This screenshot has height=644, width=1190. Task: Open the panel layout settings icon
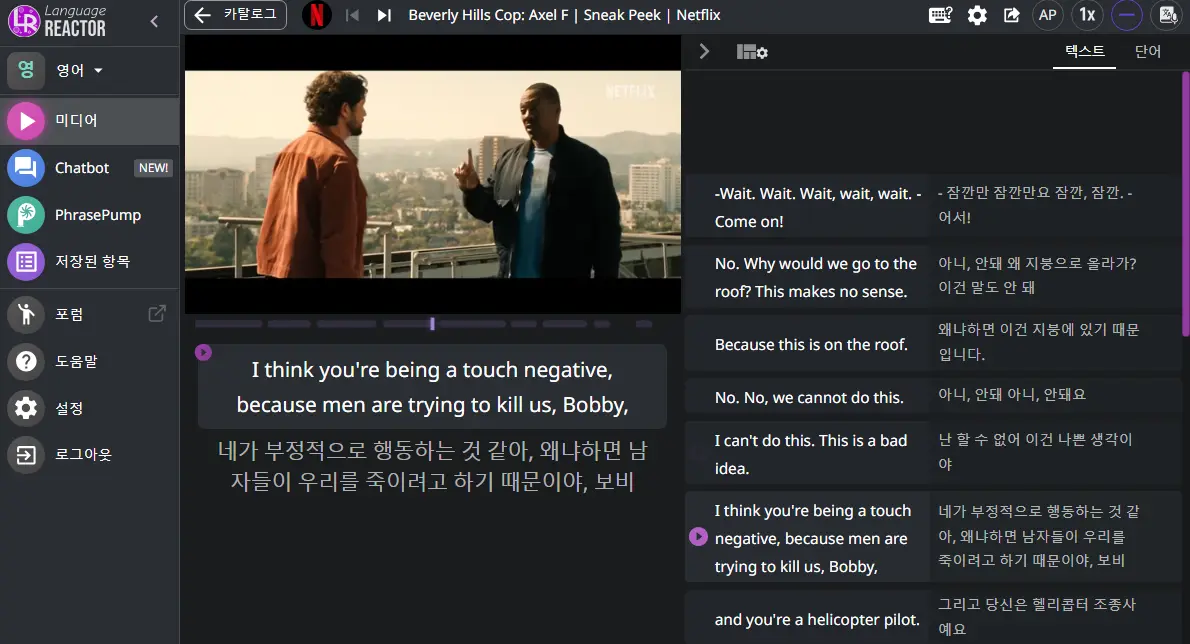(752, 52)
